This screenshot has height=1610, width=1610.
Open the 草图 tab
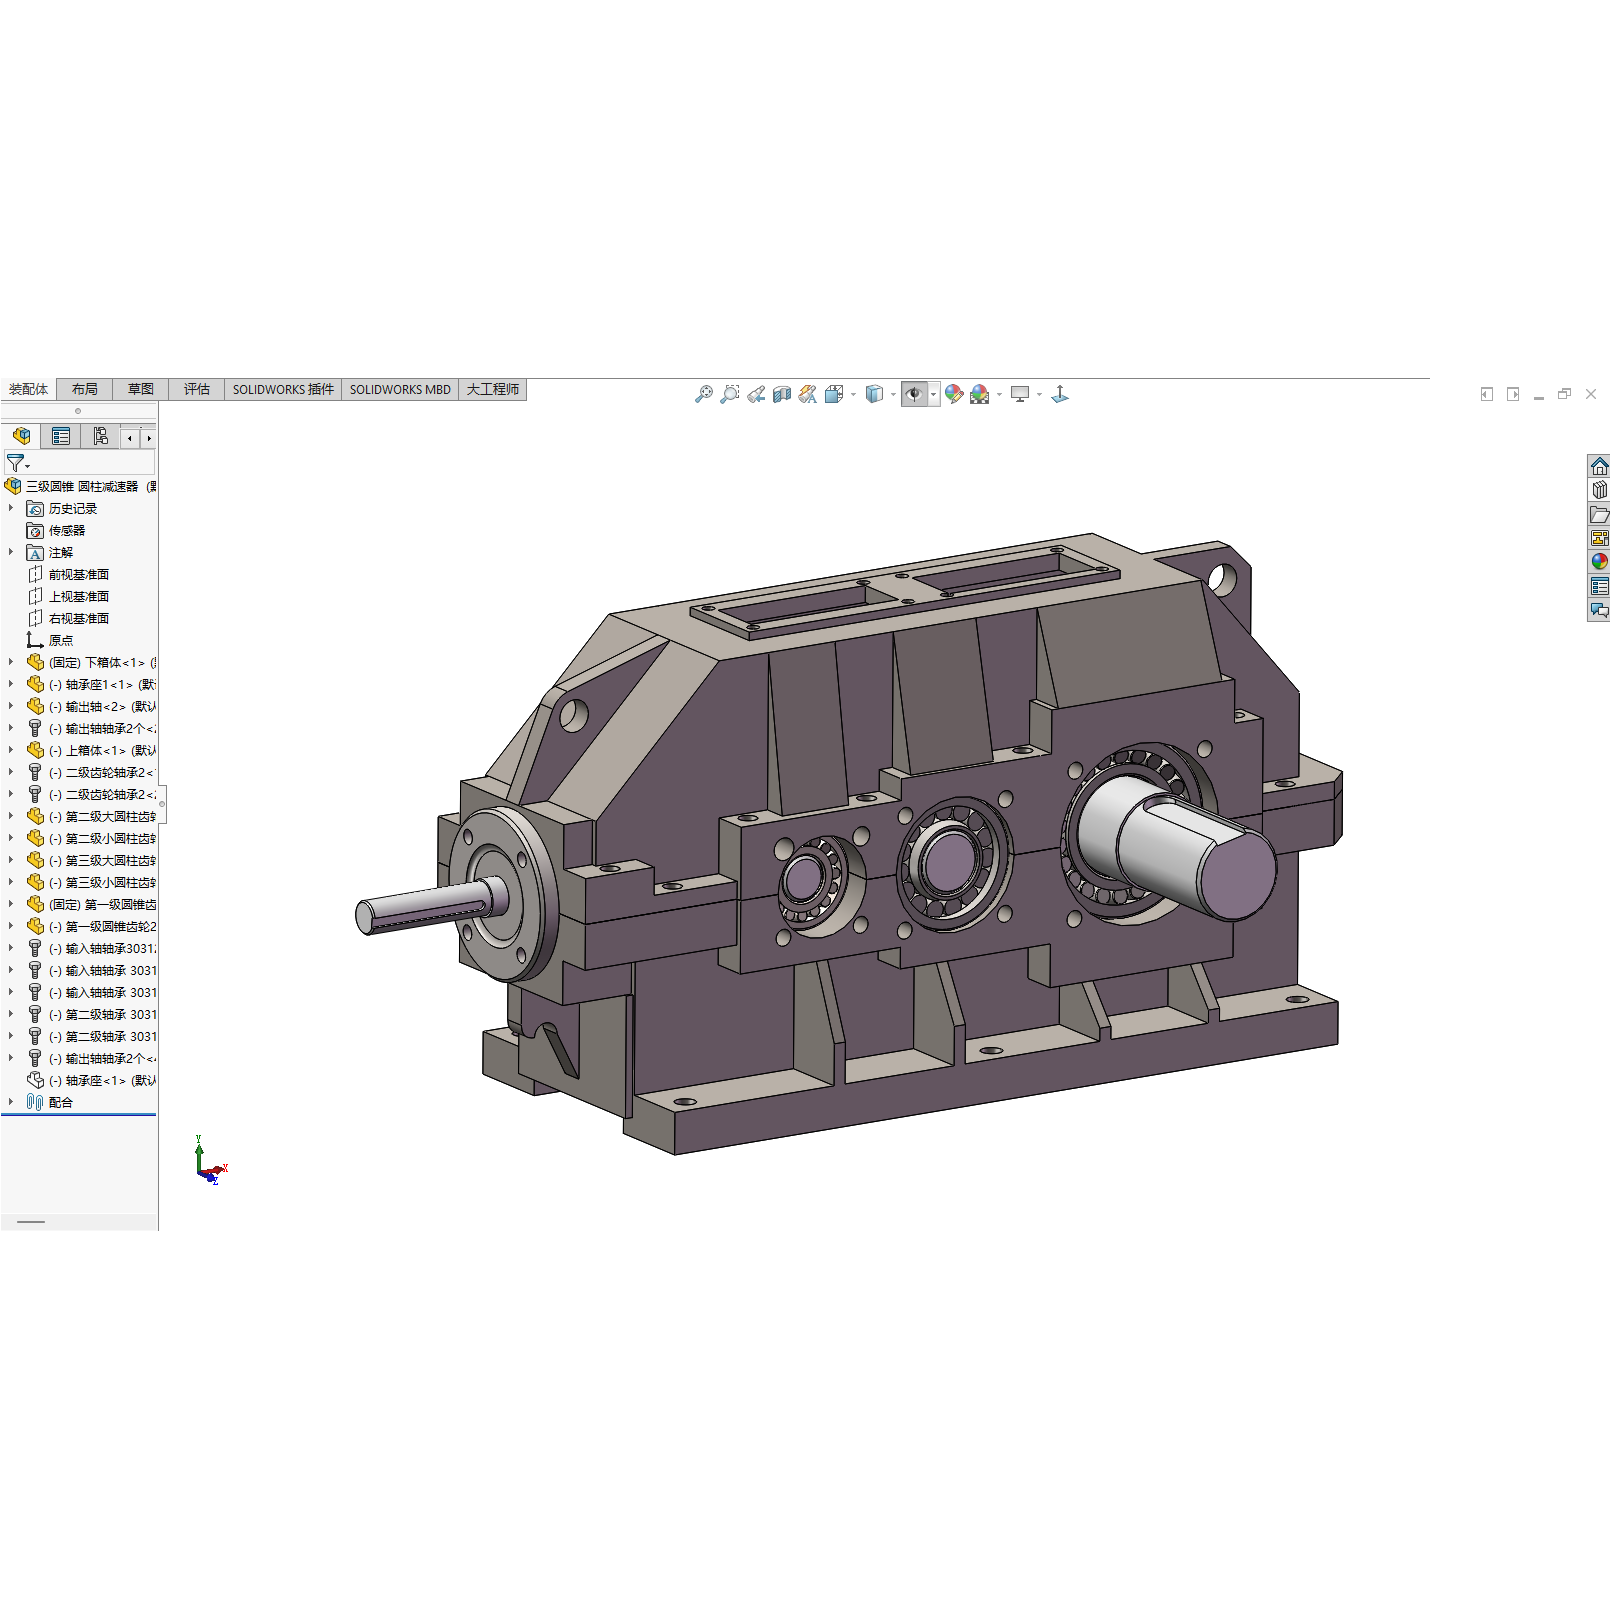pyautogui.click(x=141, y=389)
